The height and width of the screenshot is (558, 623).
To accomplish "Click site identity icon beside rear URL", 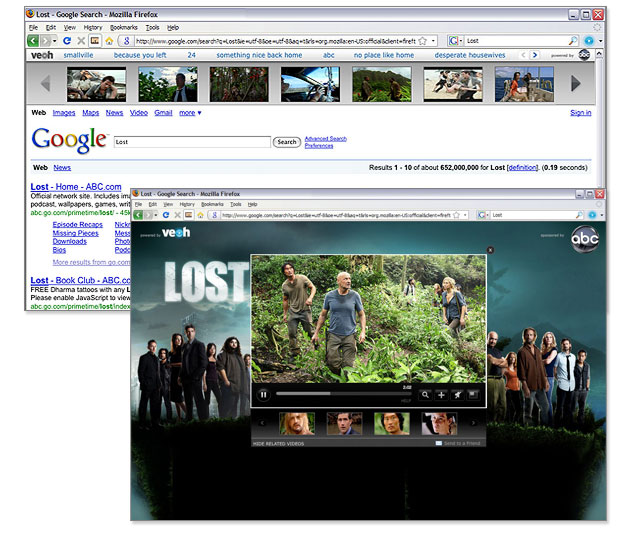I will [126, 41].
